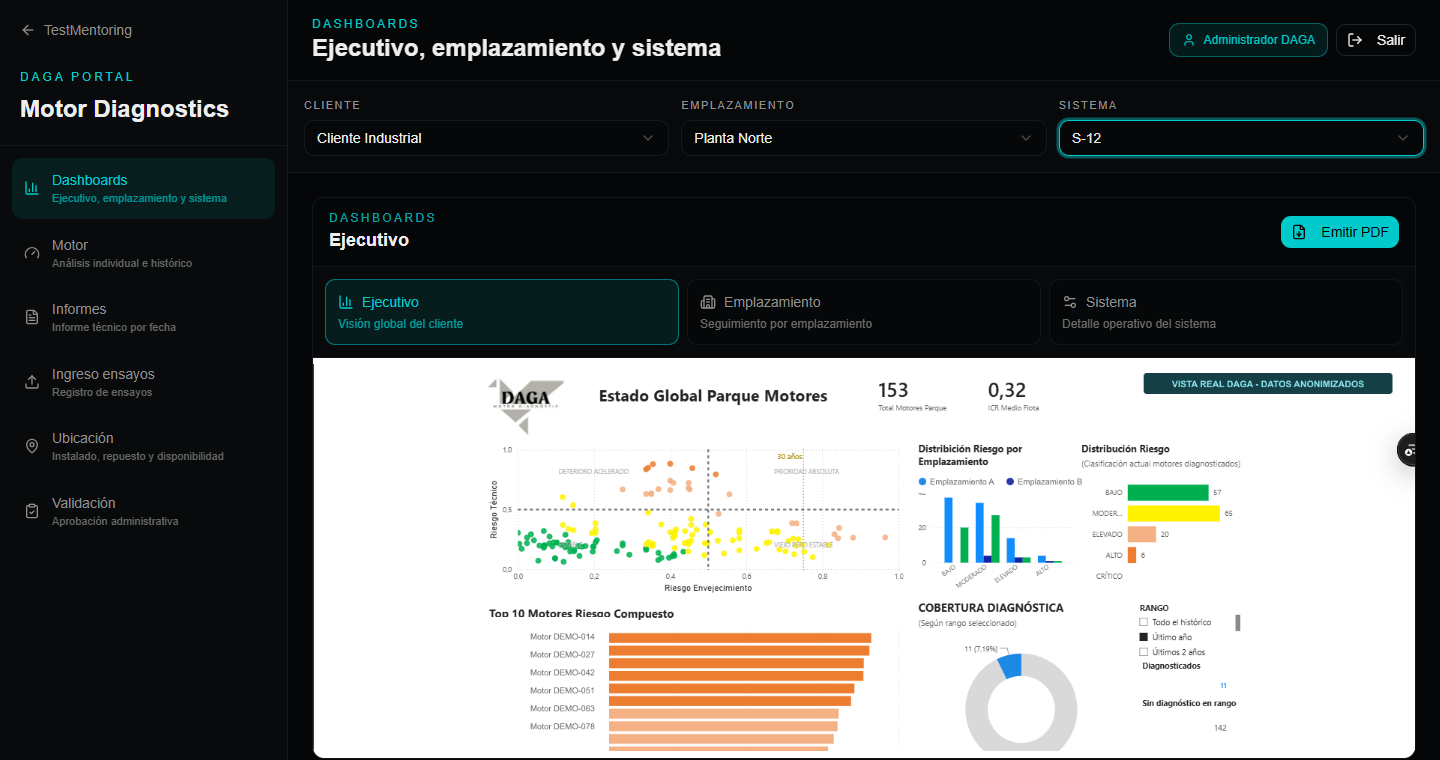Open Dashboards section in the sidebar
The width and height of the screenshot is (1440, 760).
click(x=143, y=188)
